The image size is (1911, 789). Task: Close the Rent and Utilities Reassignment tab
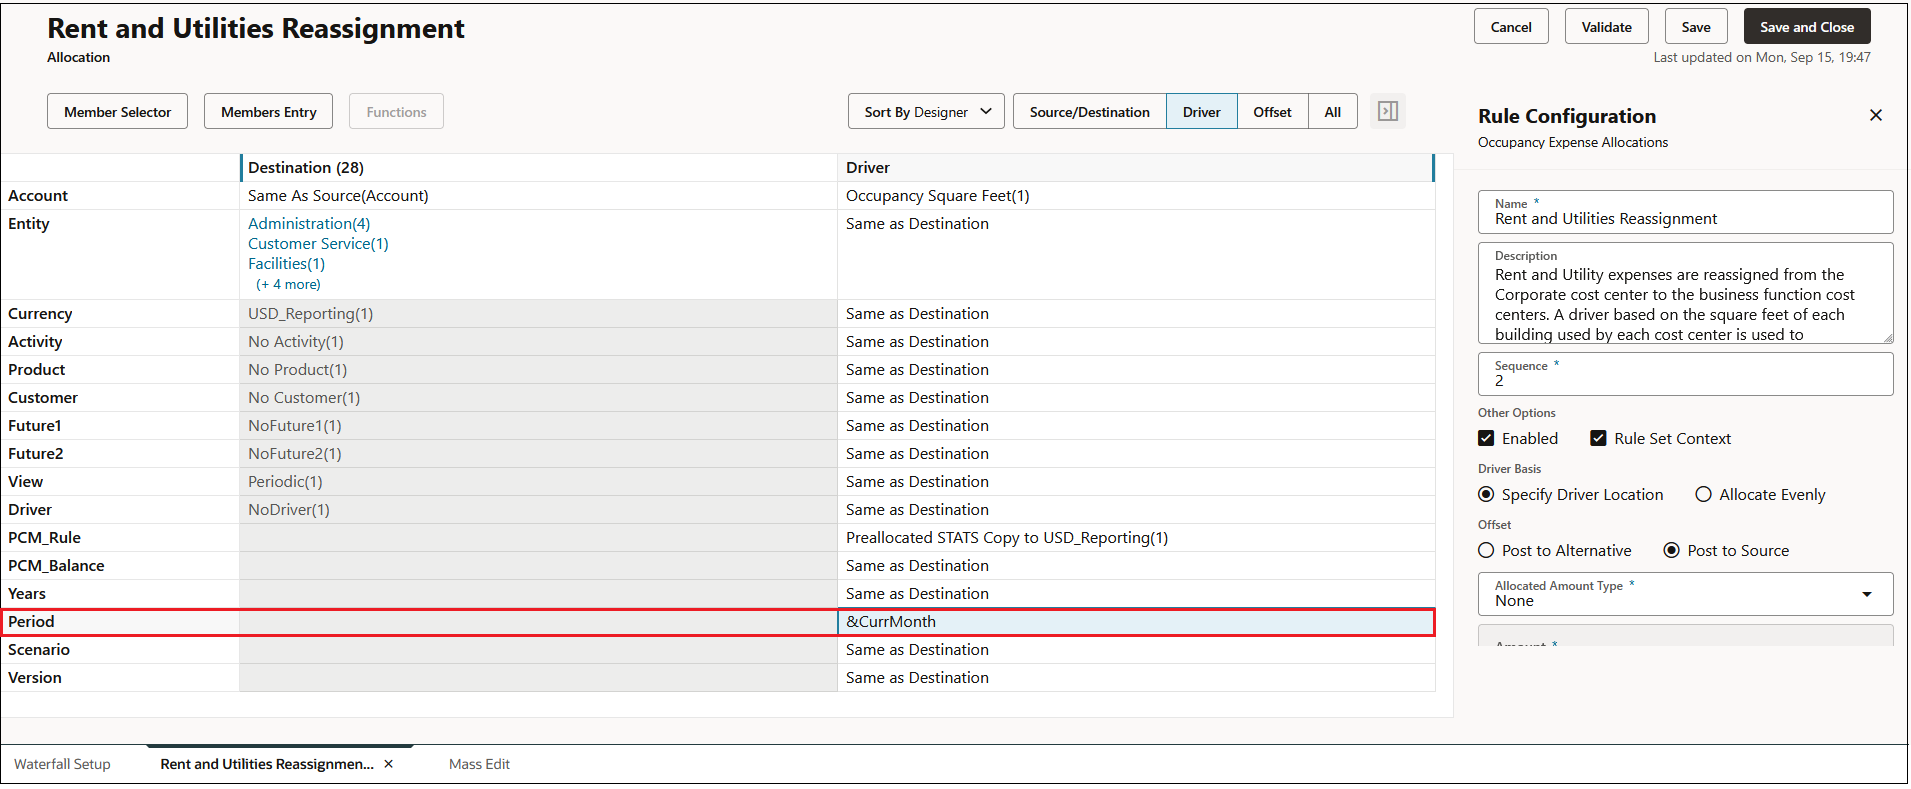[388, 764]
